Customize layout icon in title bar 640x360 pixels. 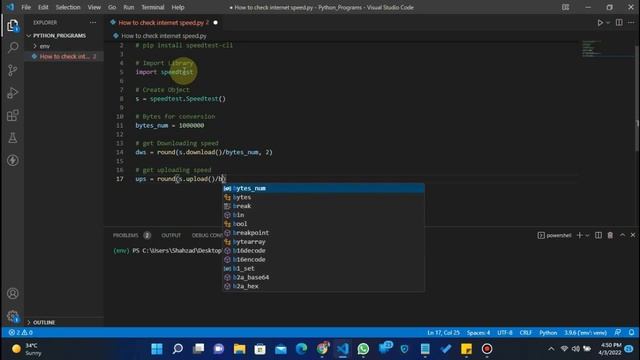click(x=565, y=7)
